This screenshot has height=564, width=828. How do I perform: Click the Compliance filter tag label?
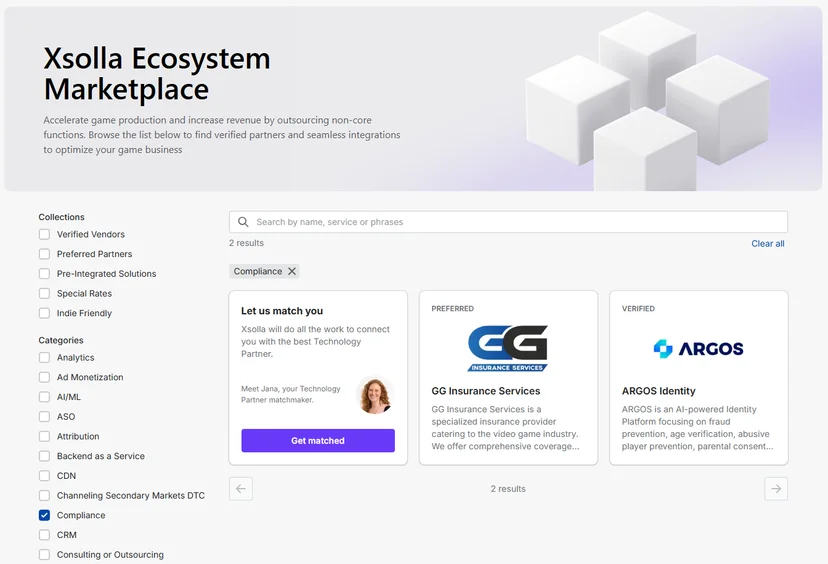pos(258,271)
